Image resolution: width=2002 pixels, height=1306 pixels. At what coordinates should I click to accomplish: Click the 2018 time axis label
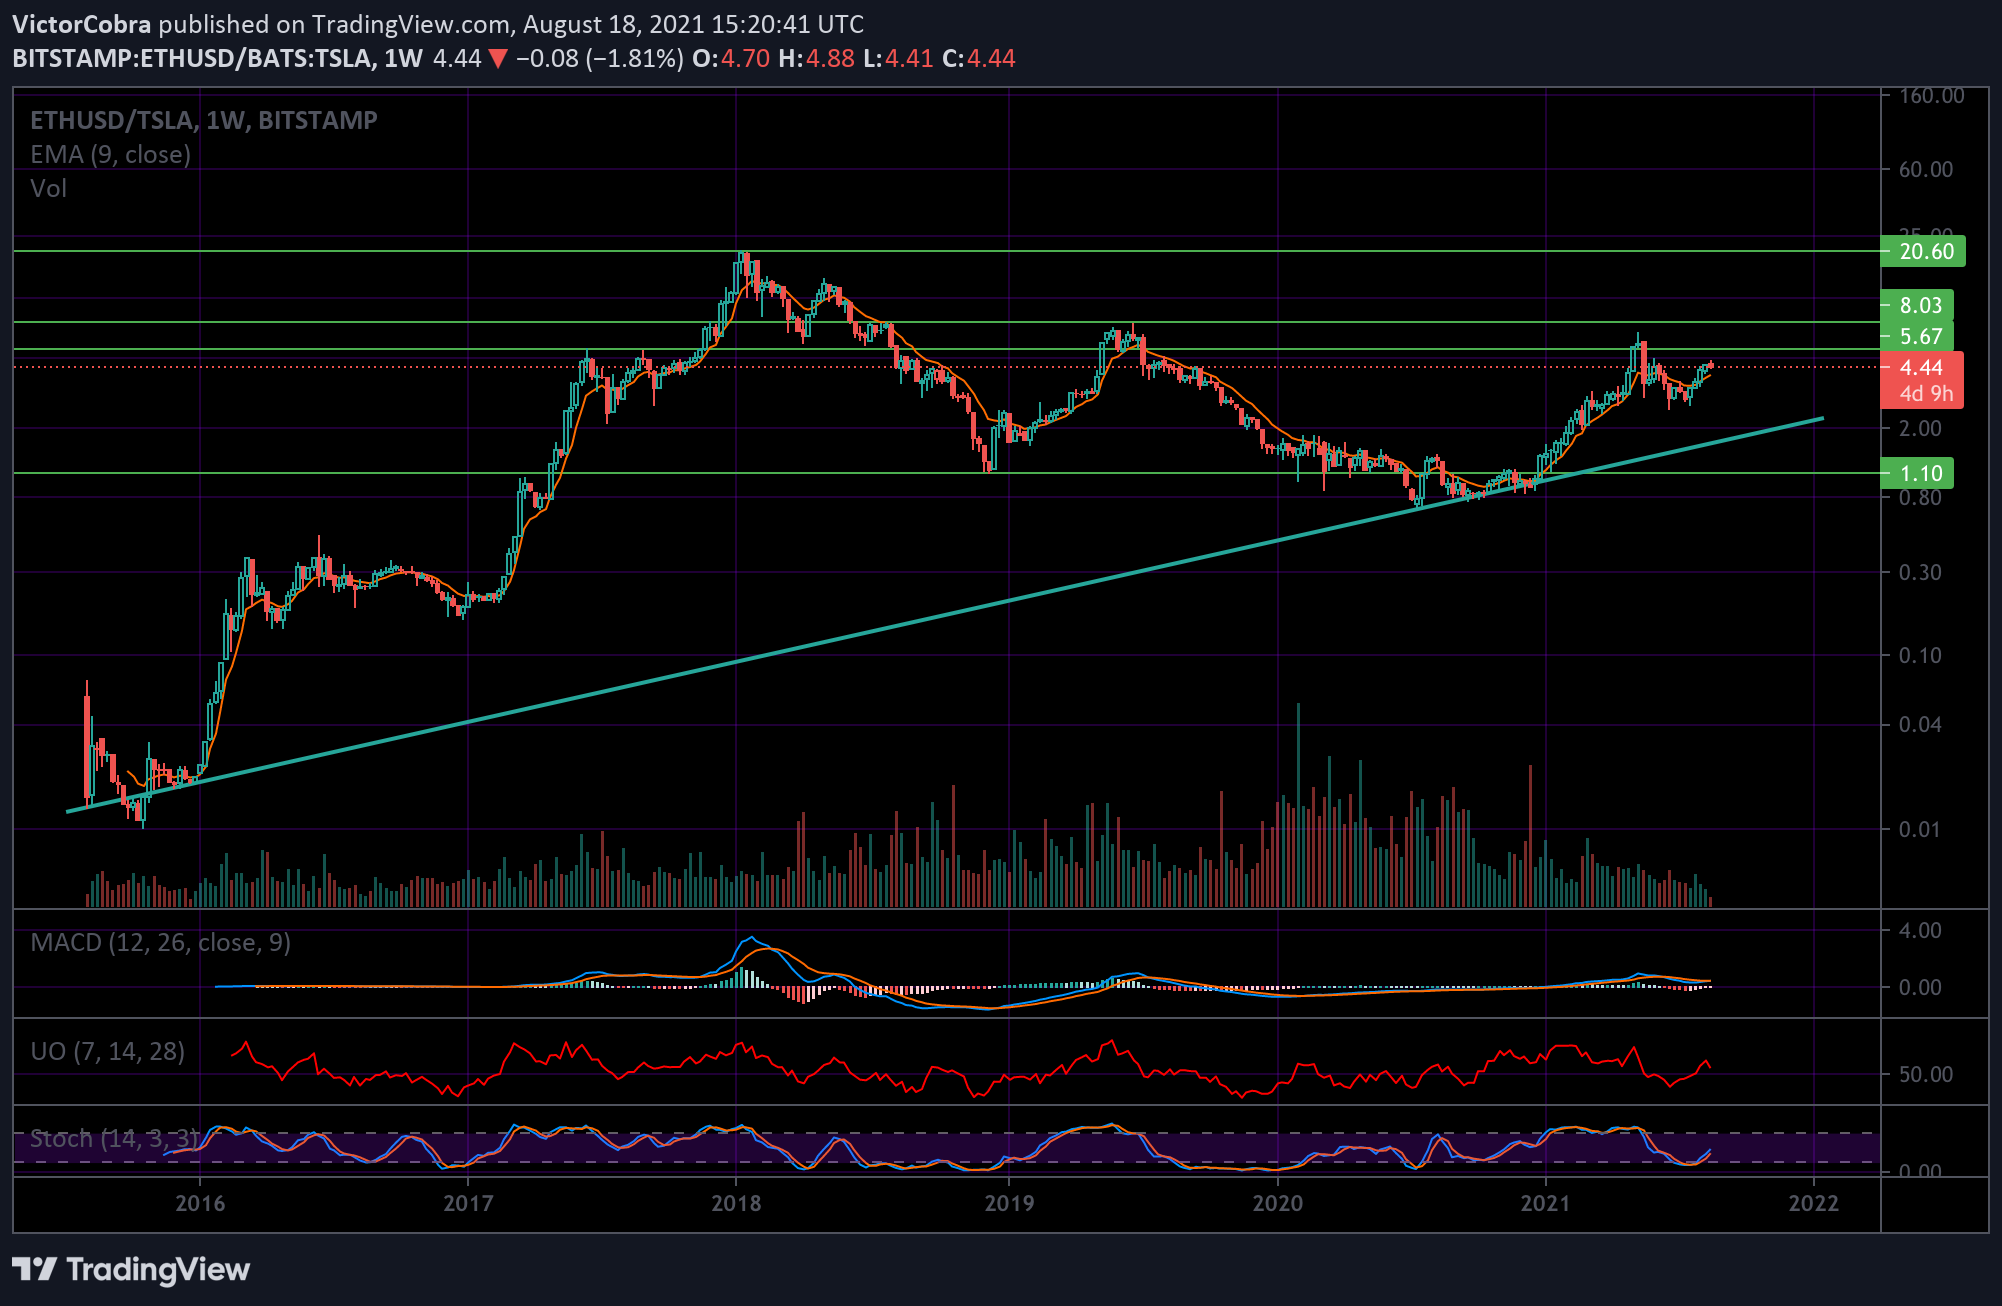point(736,1203)
